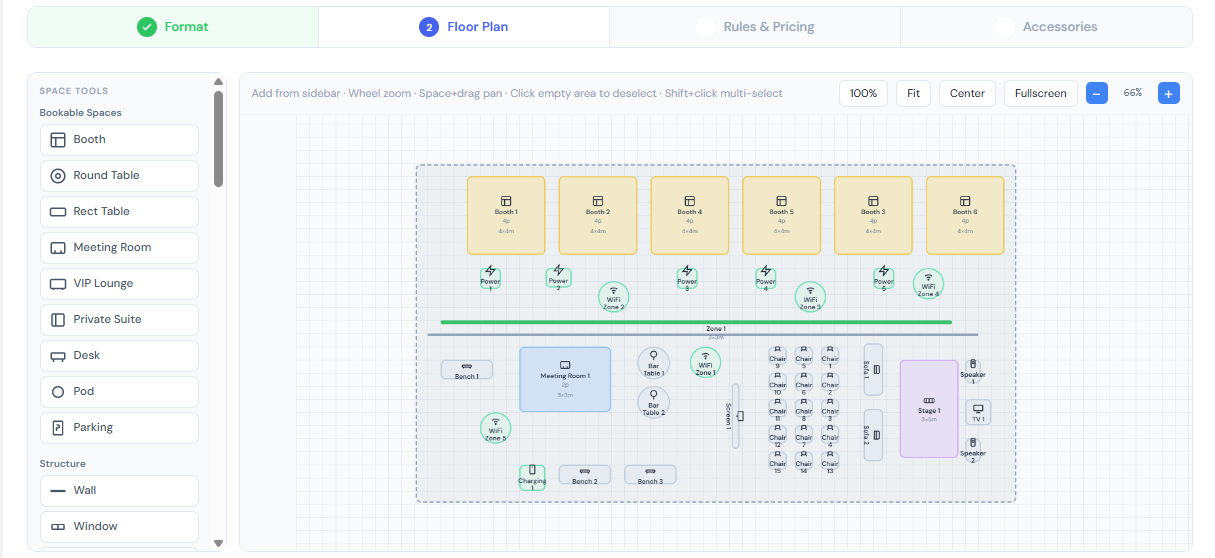Image resolution: width=1215 pixels, height=558 pixels.
Task: Open Fullscreen canvas mode
Action: [1040, 93]
